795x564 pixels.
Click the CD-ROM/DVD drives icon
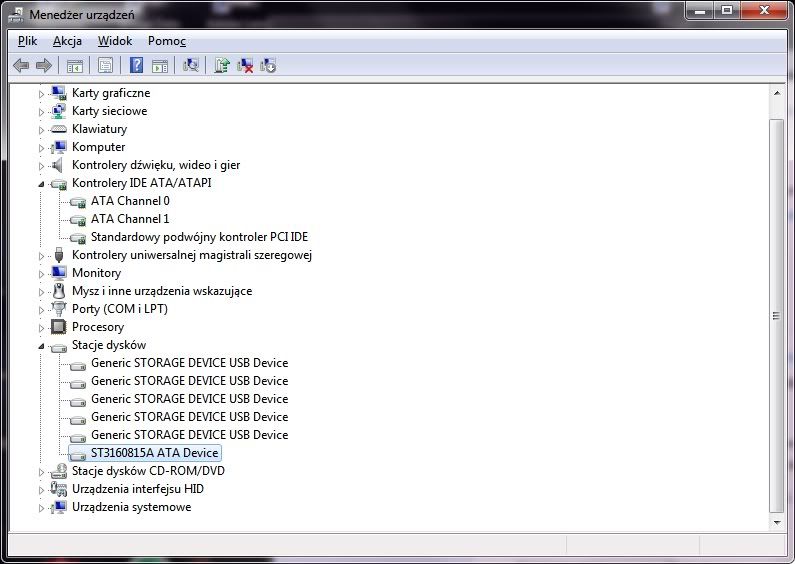point(59,471)
